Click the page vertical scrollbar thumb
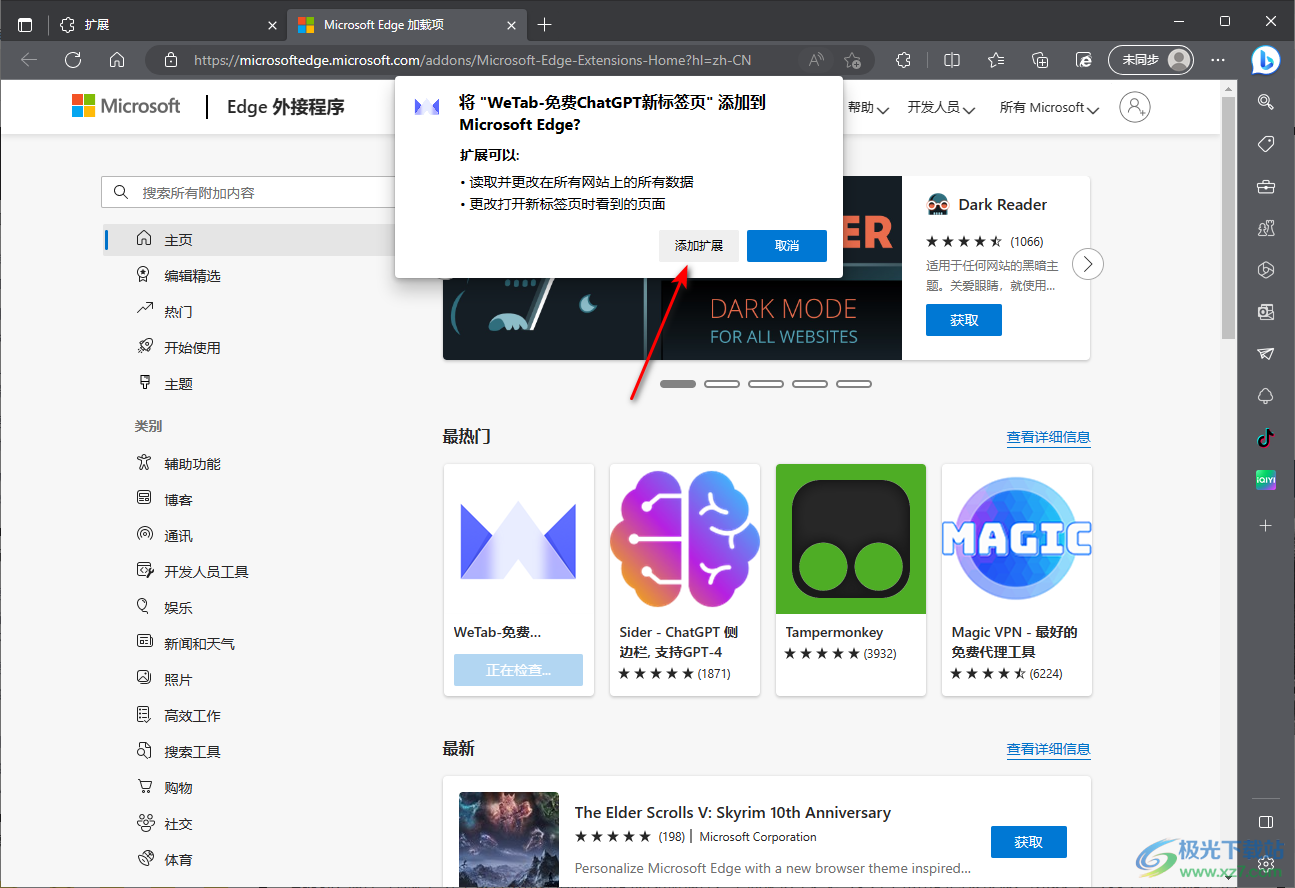The width and height of the screenshot is (1295, 888). (1228, 217)
